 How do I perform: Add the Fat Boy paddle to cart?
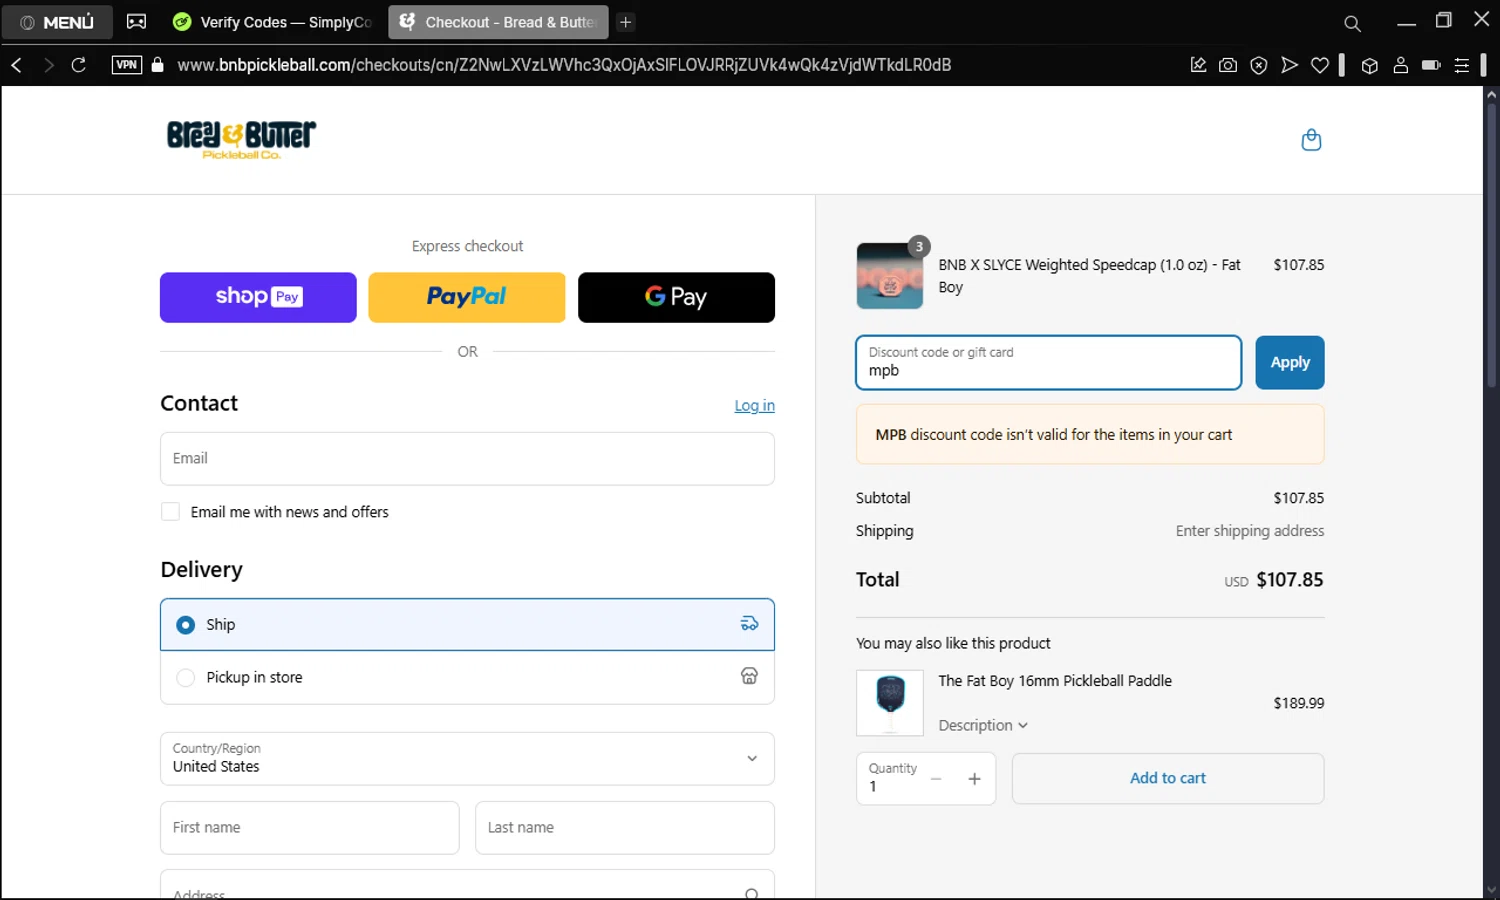point(1168,778)
